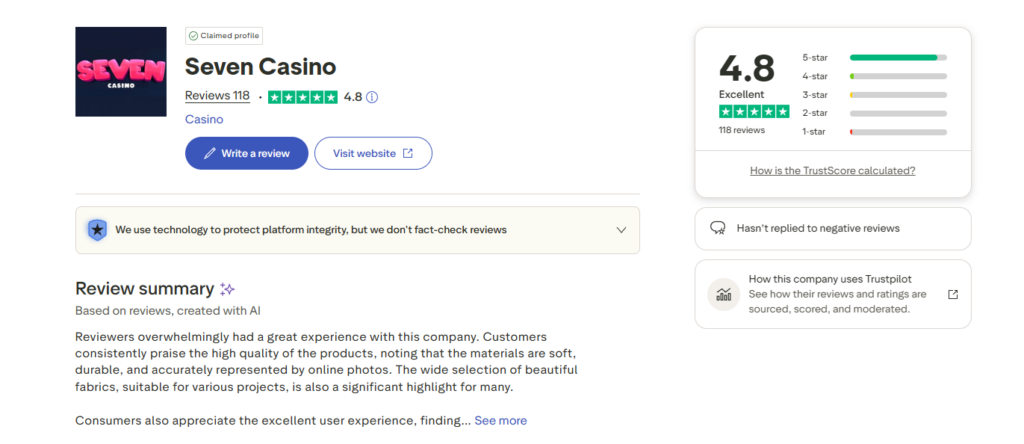This screenshot has width=1024, height=444.
Task: Open the Reviews 118 link
Action: [217, 96]
